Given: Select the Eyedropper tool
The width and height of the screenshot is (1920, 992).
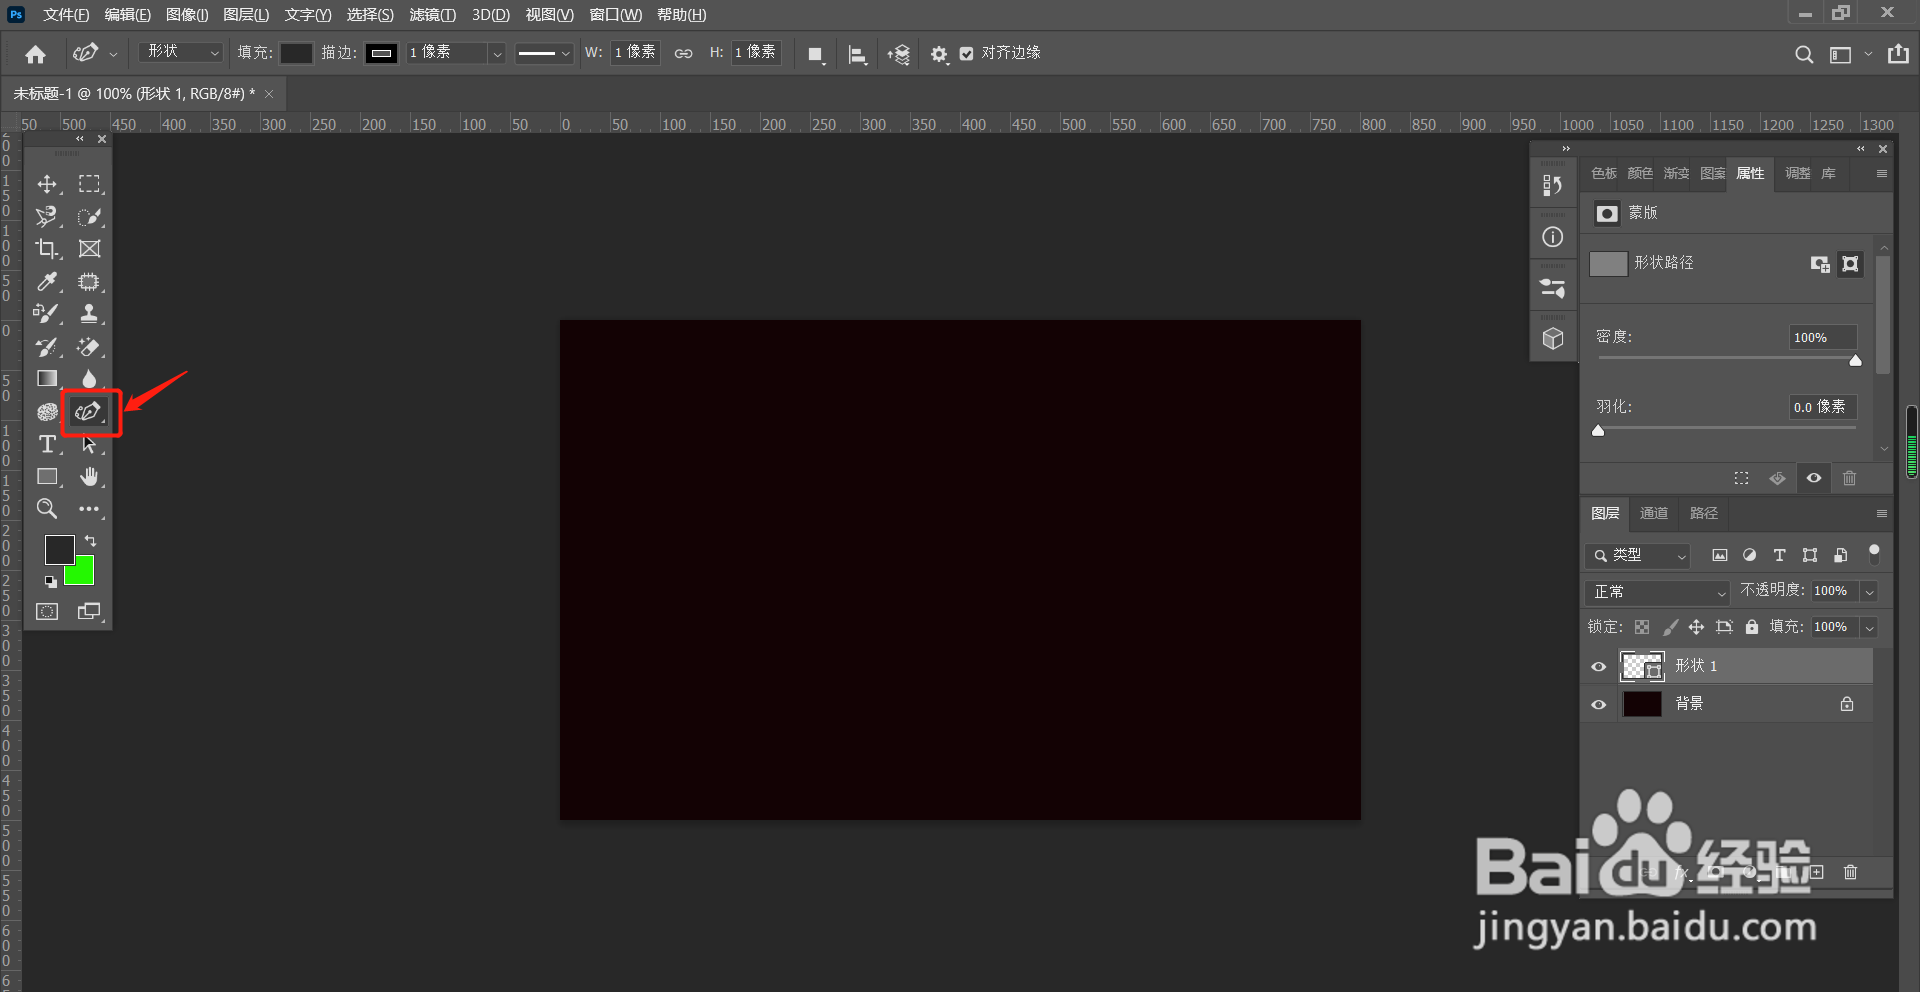Looking at the screenshot, I should [47, 282].
